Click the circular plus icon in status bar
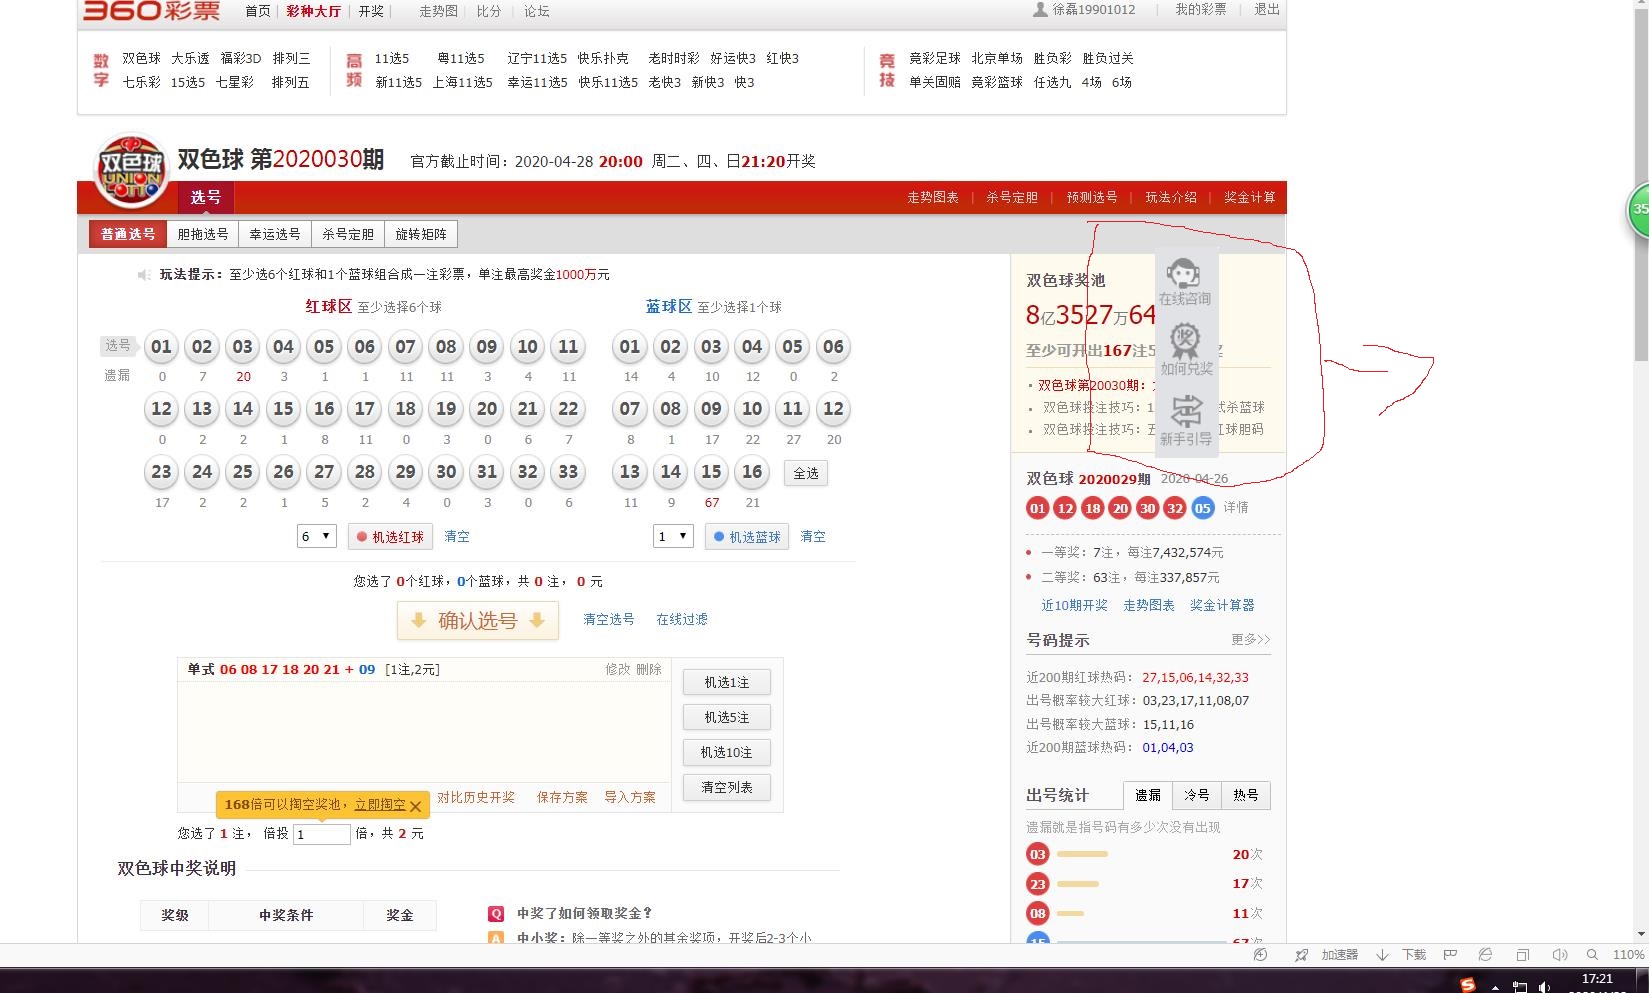 pos(1261,955)
